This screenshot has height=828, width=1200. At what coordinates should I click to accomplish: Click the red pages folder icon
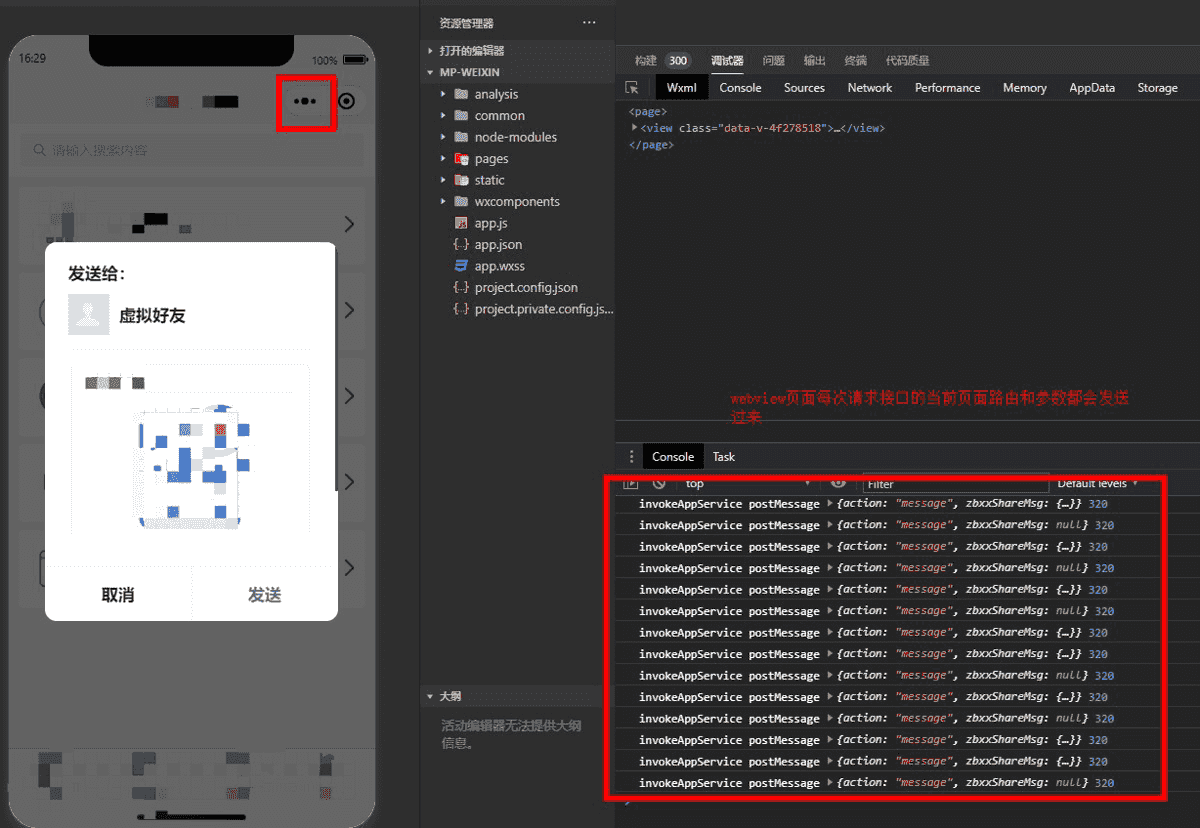[461, 158]
